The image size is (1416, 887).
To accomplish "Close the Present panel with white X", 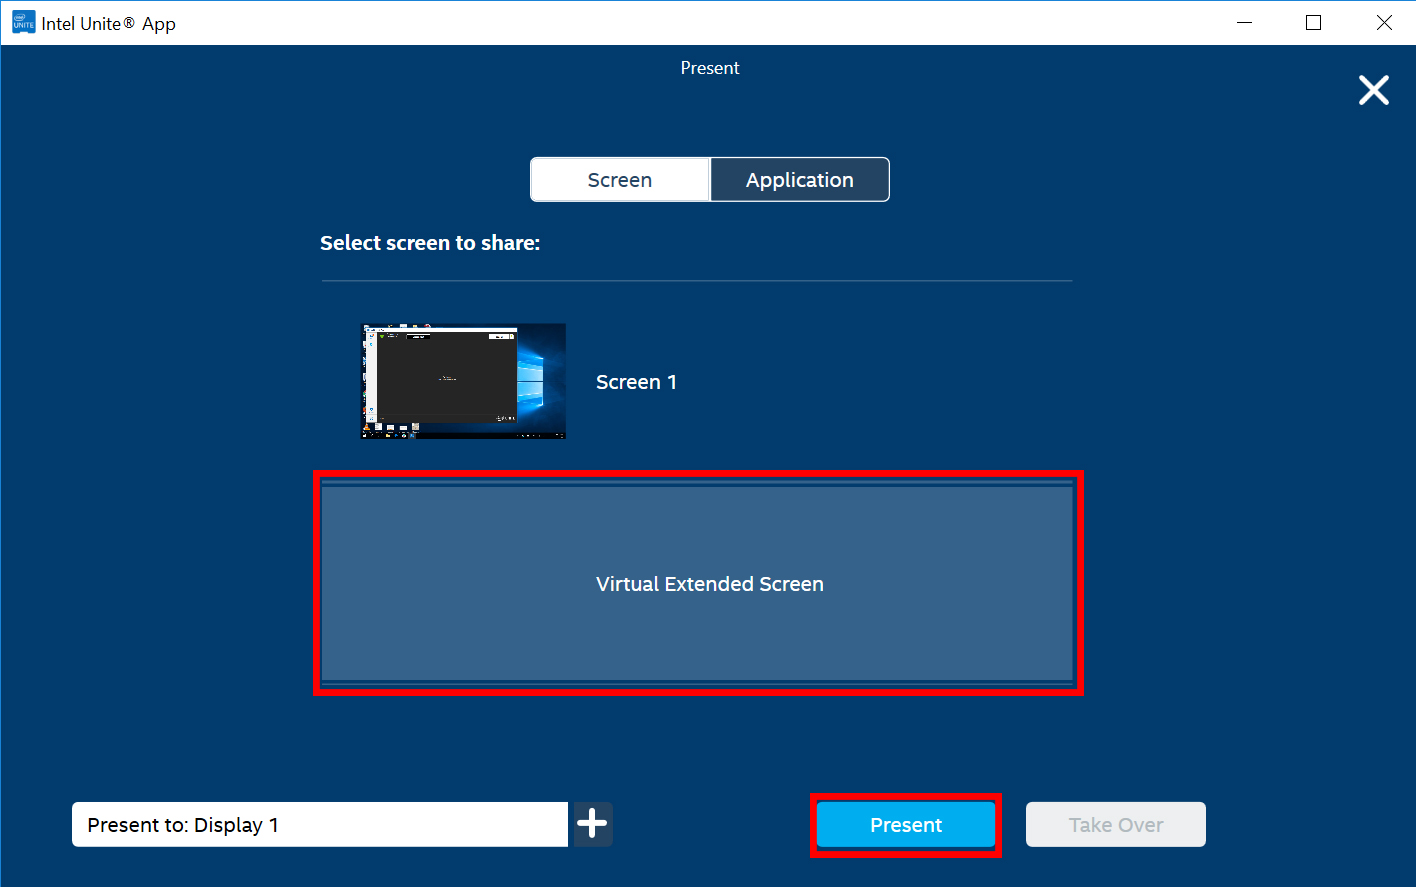I will [1374, 90].
